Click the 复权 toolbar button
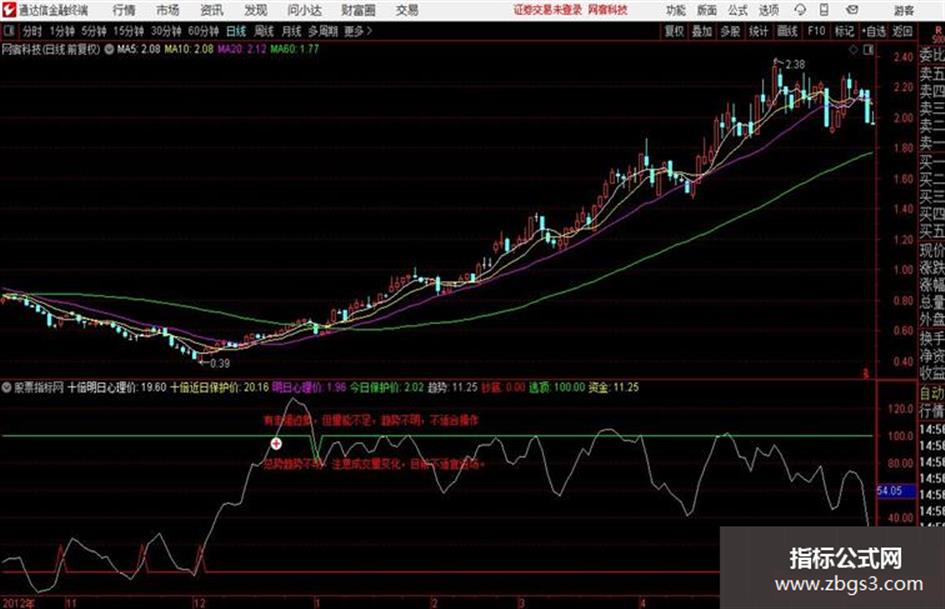945x609 pixels. (674, 31)
